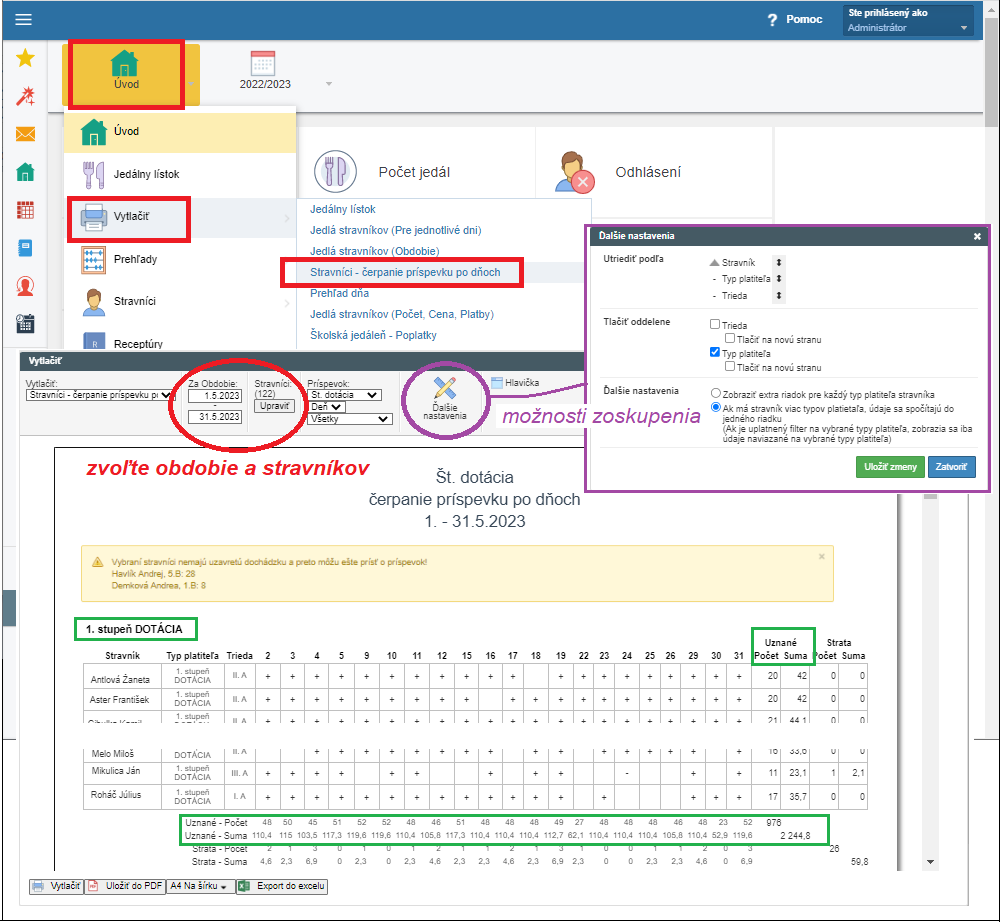1000x922 pixels.
Task: Open Prehľad dňa submenu link
Action: [x=339, y=293]
